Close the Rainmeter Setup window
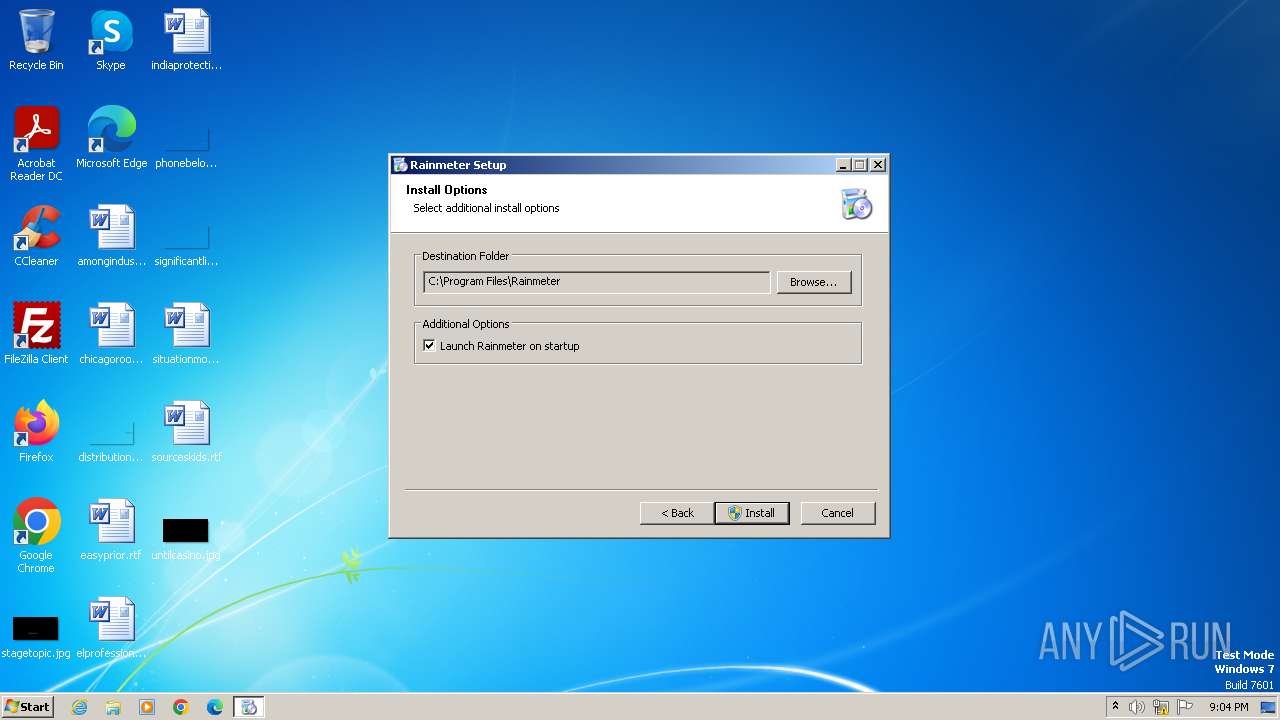Viewport: 1280px width, 720px height. tap(878, 165)
